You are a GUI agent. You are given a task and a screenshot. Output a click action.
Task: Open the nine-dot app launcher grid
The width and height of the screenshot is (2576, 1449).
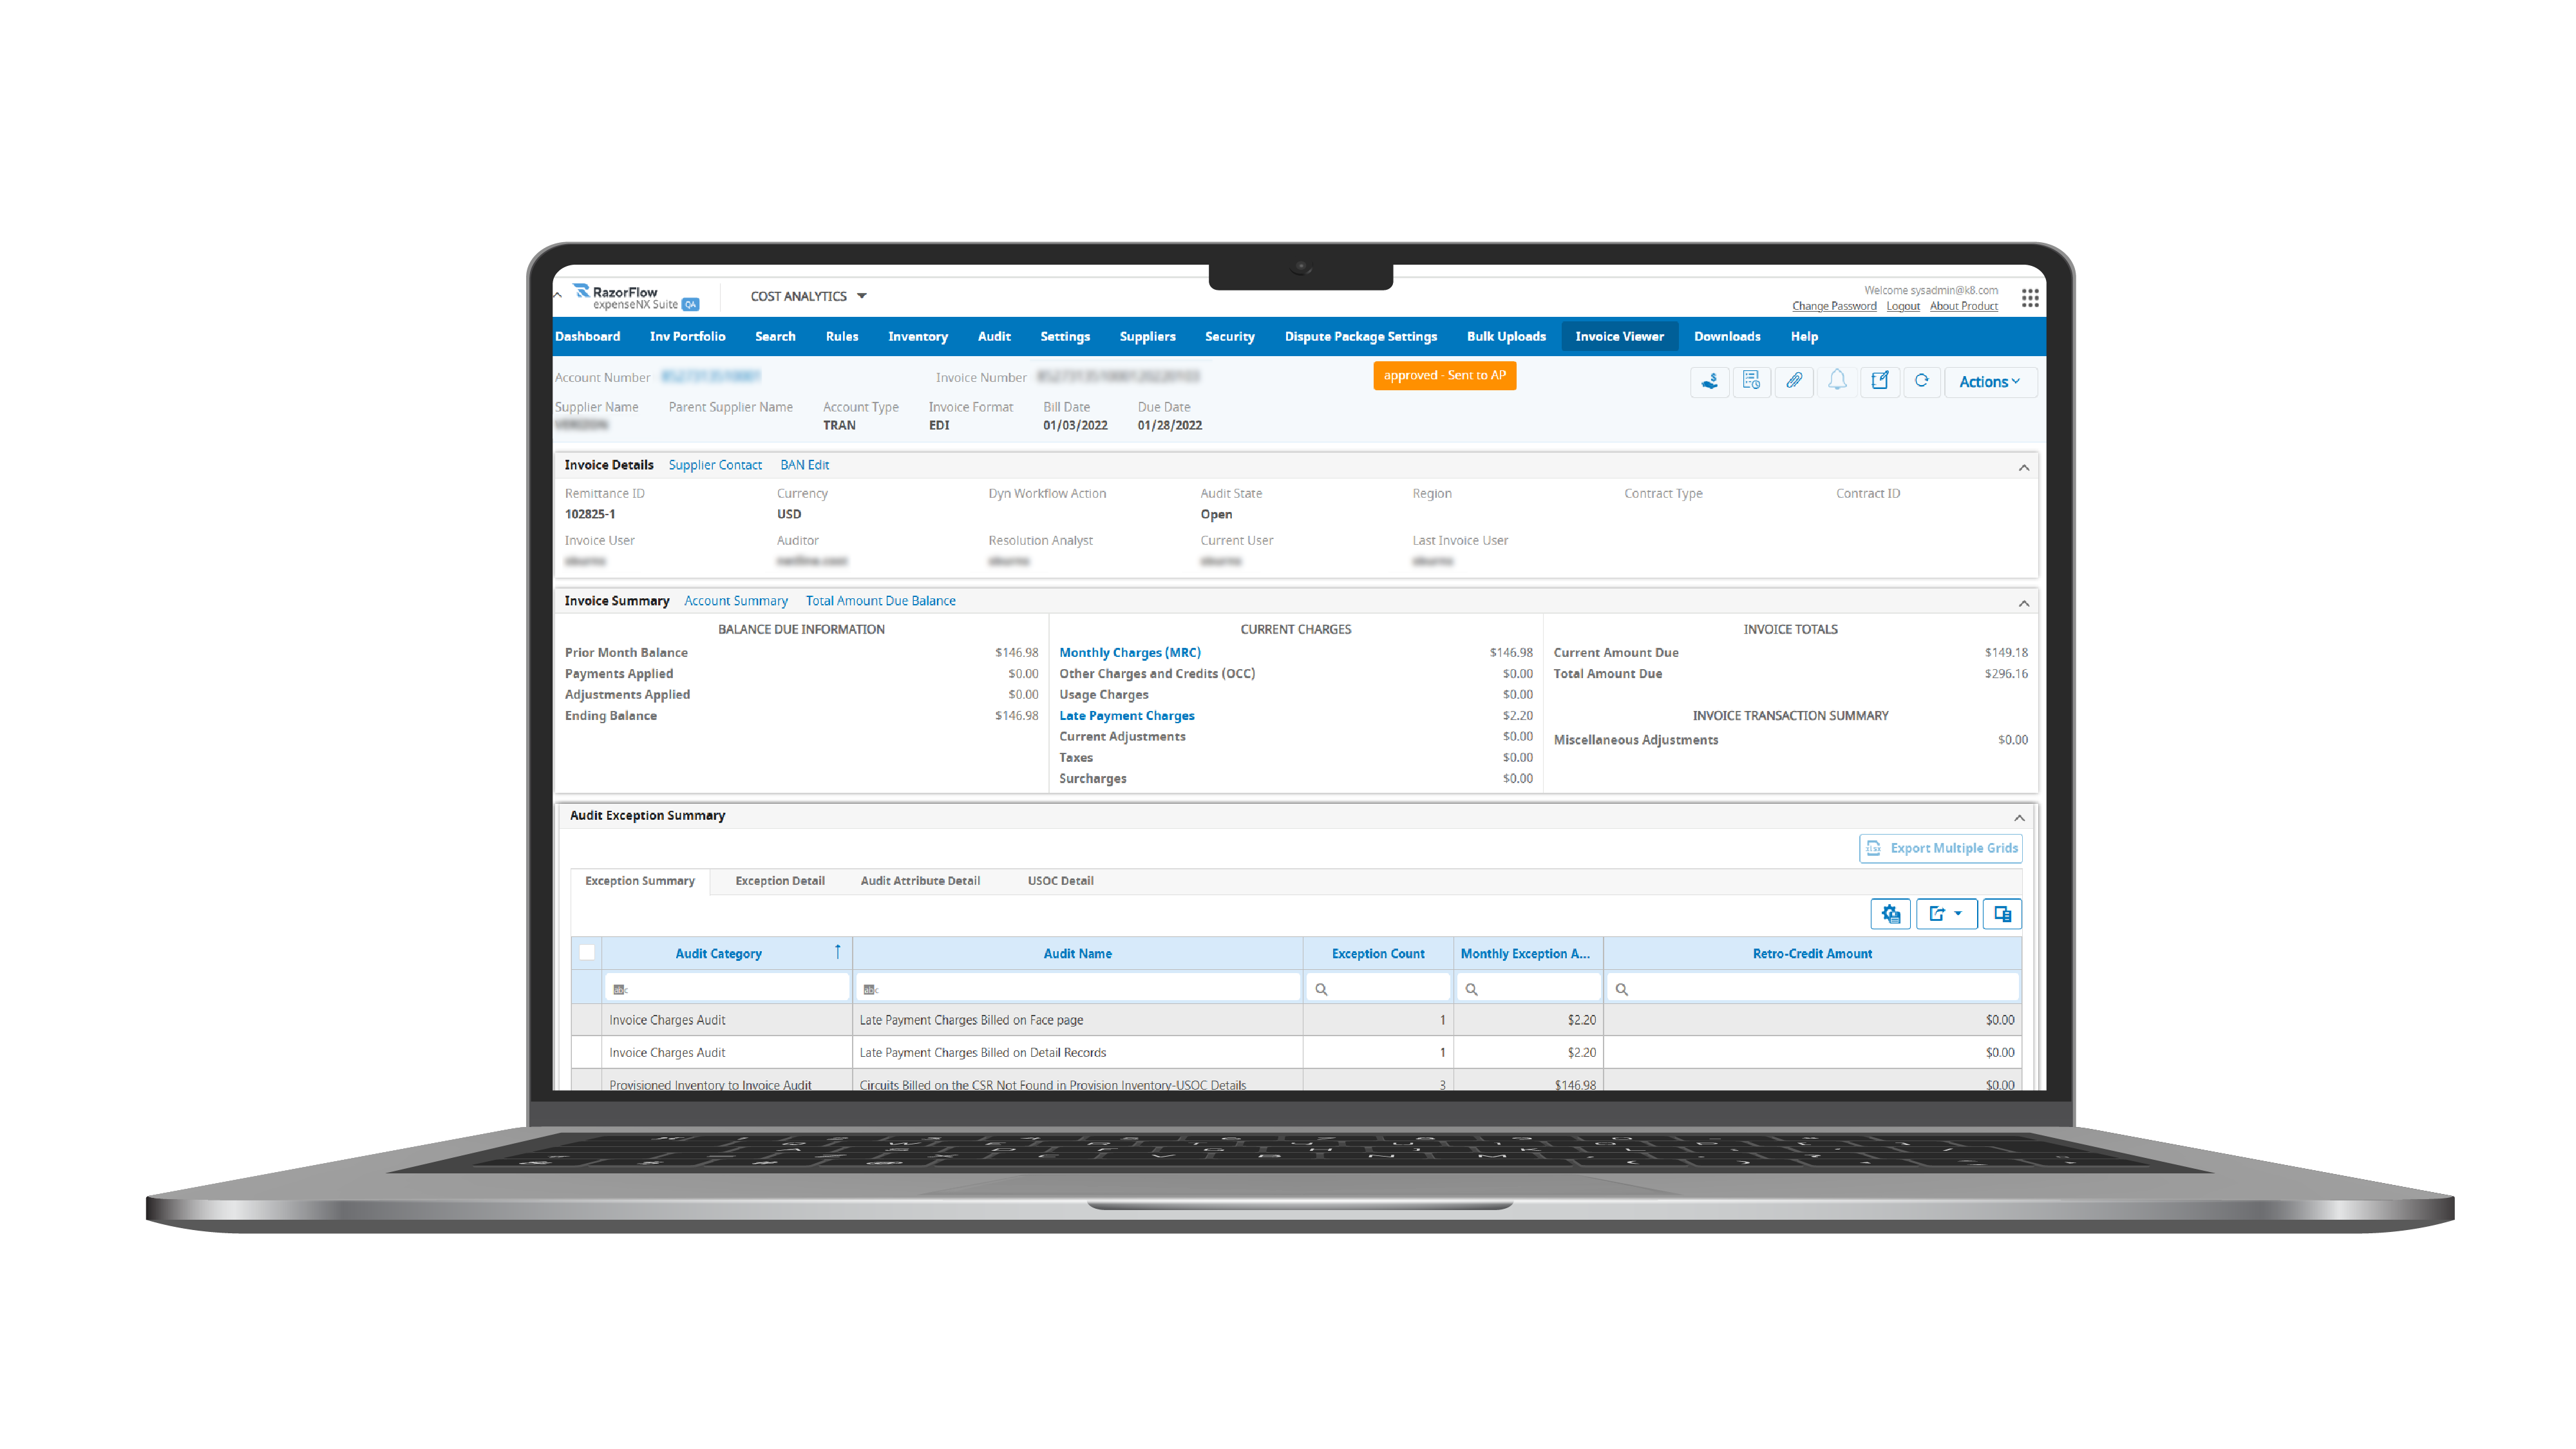click(x=2029, y=298)
